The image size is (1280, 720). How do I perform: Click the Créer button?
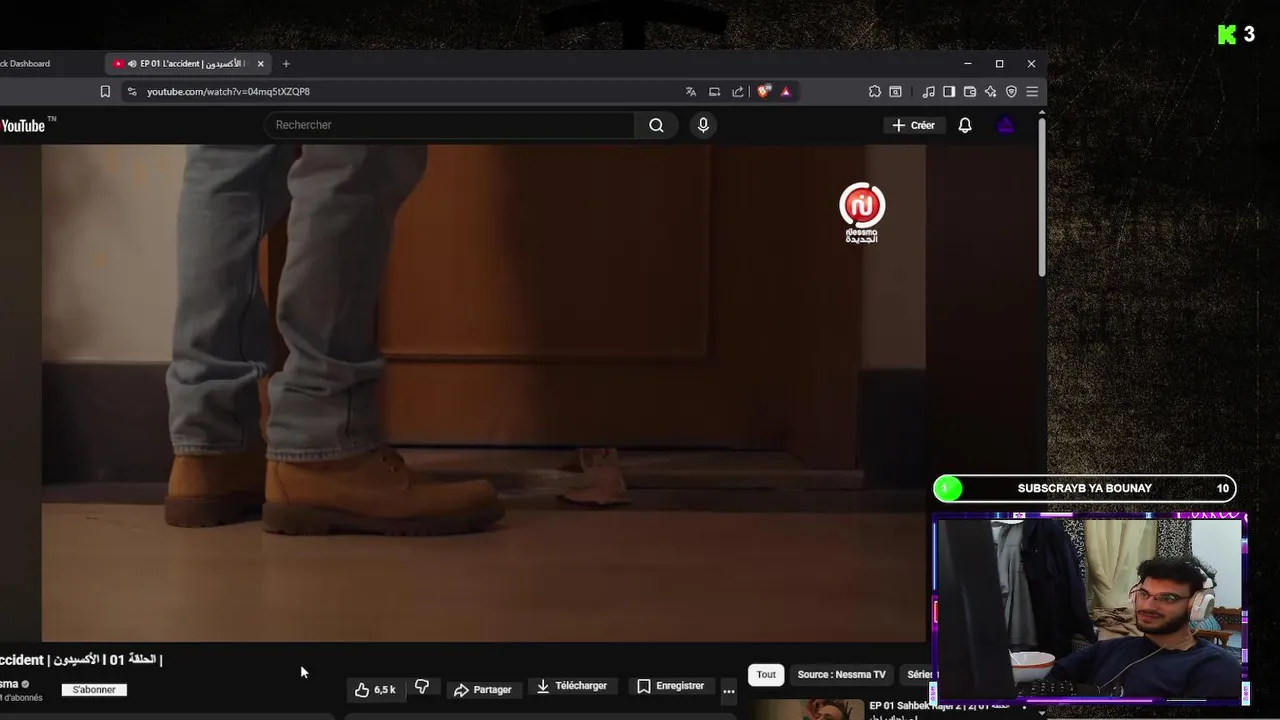(913, 125)
